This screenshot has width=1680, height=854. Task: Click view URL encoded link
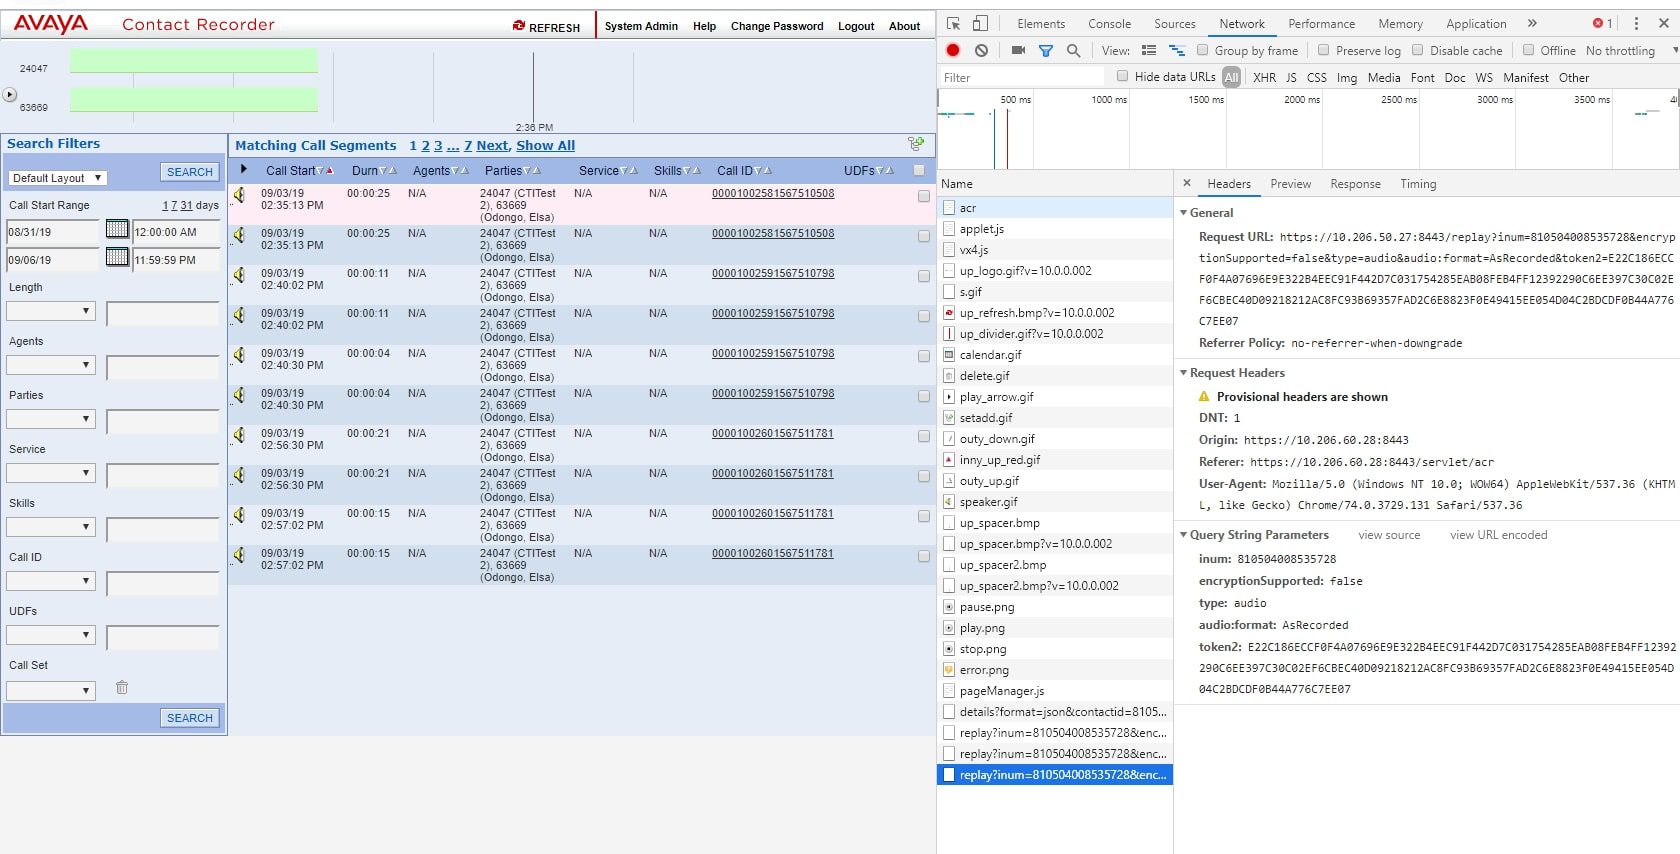pos(1498,535)
